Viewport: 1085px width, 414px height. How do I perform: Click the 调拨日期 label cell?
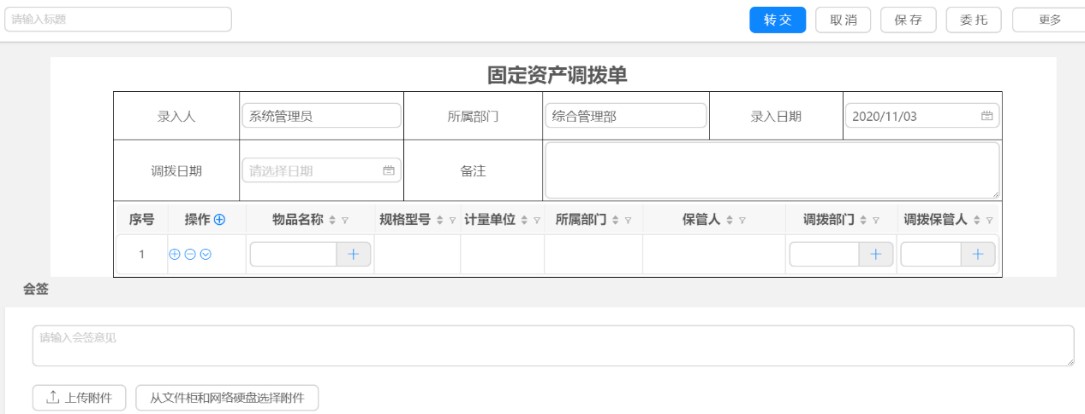(x=176, y=171)
